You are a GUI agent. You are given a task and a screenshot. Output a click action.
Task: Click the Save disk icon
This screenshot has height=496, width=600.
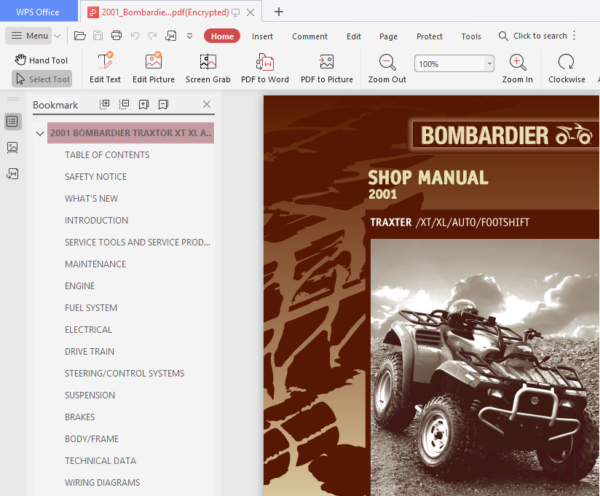coord(98,36)
